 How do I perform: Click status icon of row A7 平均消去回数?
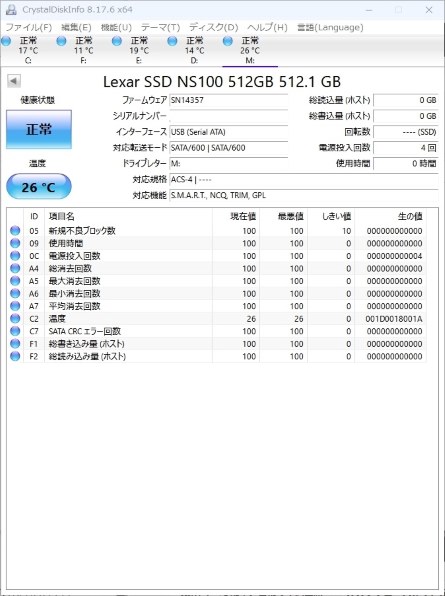pyautogui.click(x=15, y=306)
